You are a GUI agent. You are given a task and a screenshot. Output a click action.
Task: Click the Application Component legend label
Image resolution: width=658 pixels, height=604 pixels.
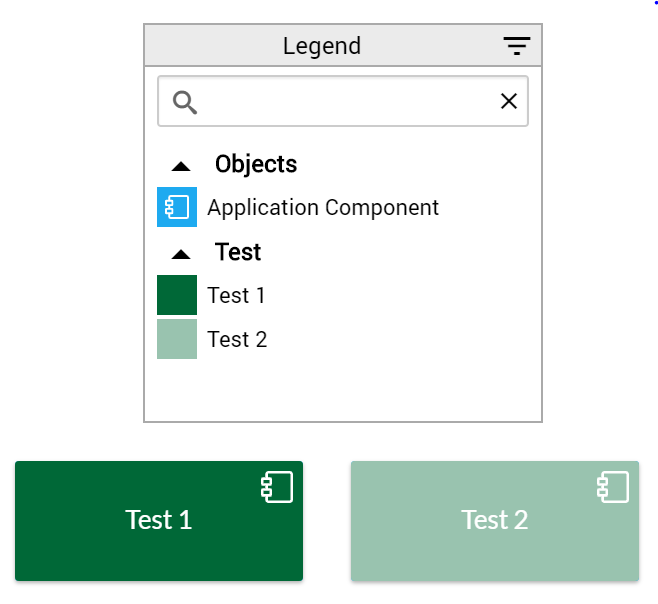[323, 208]
